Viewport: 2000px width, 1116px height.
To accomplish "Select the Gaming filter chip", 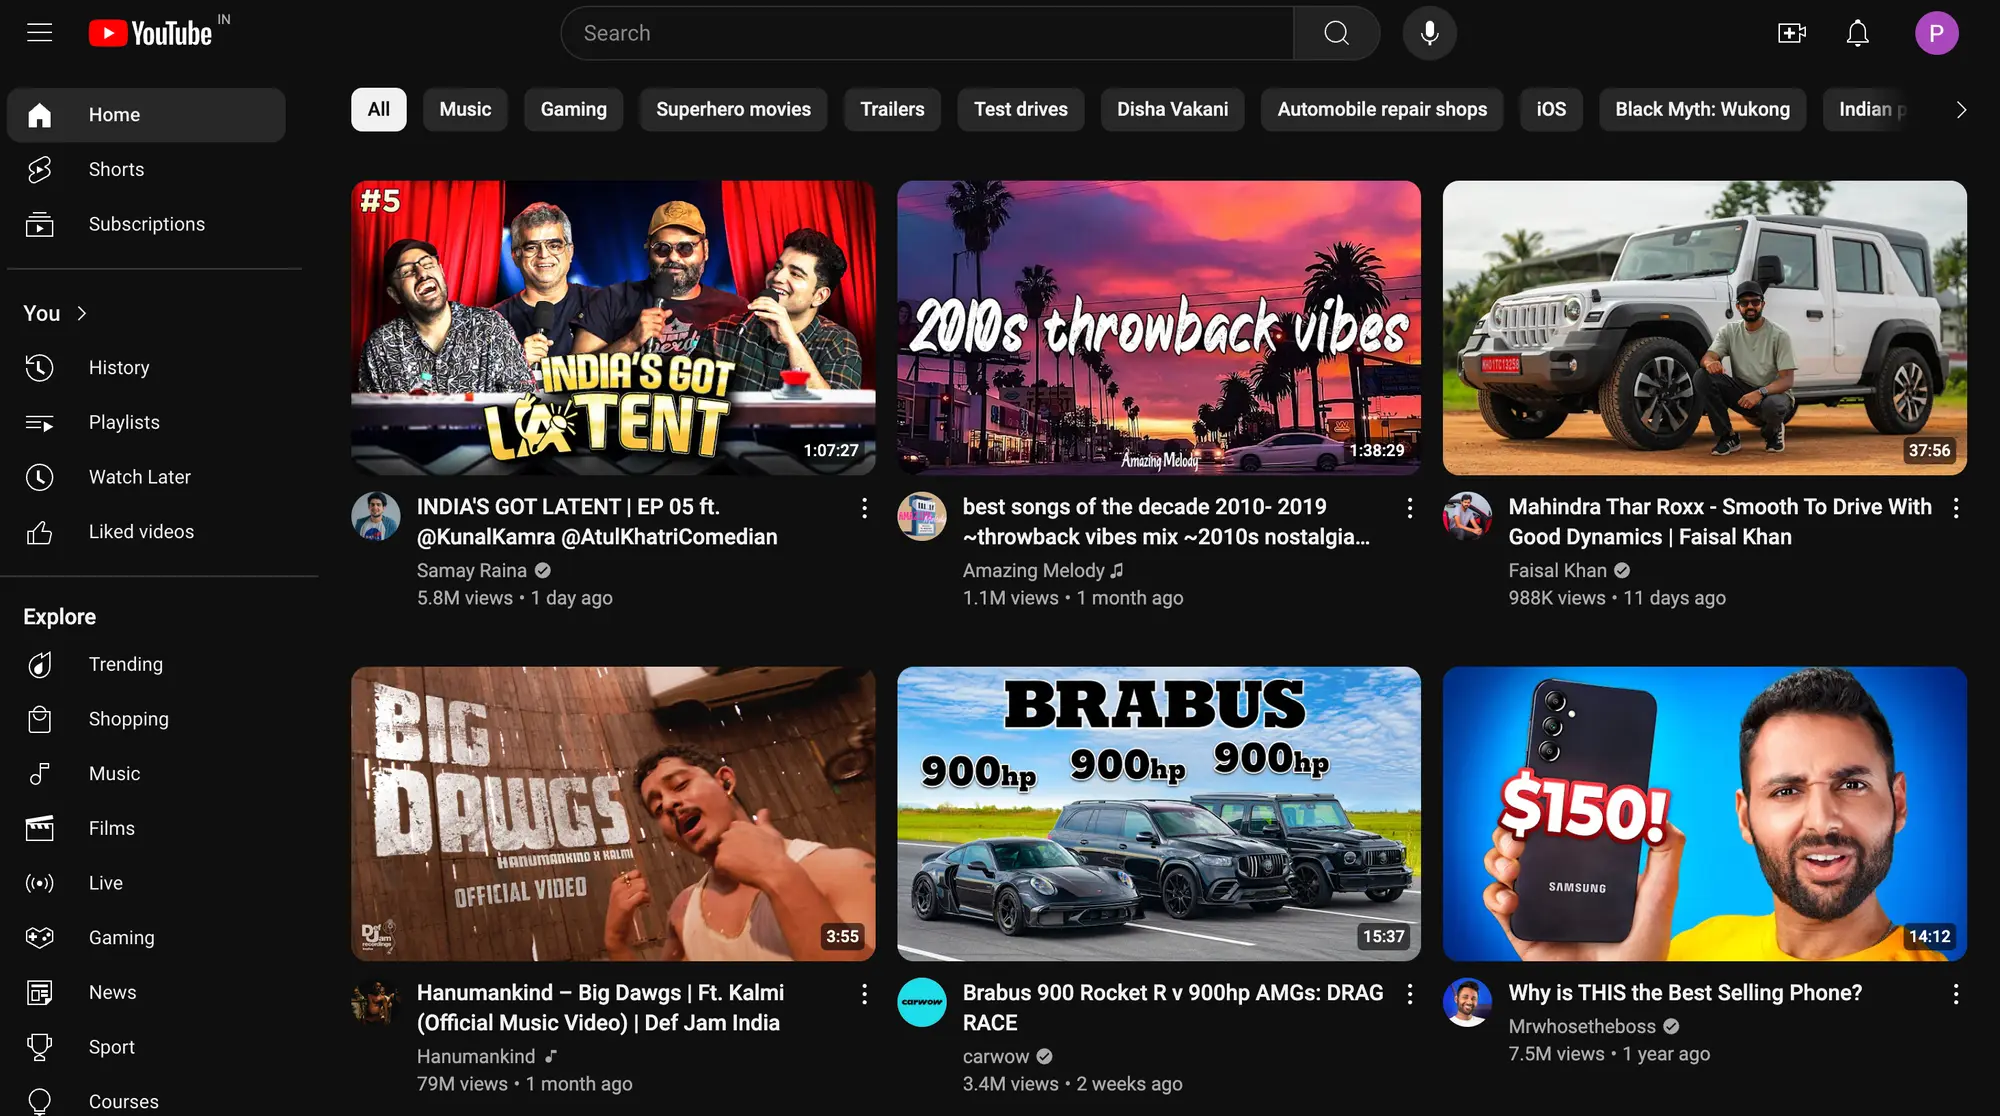I will [x=574, y=109].
